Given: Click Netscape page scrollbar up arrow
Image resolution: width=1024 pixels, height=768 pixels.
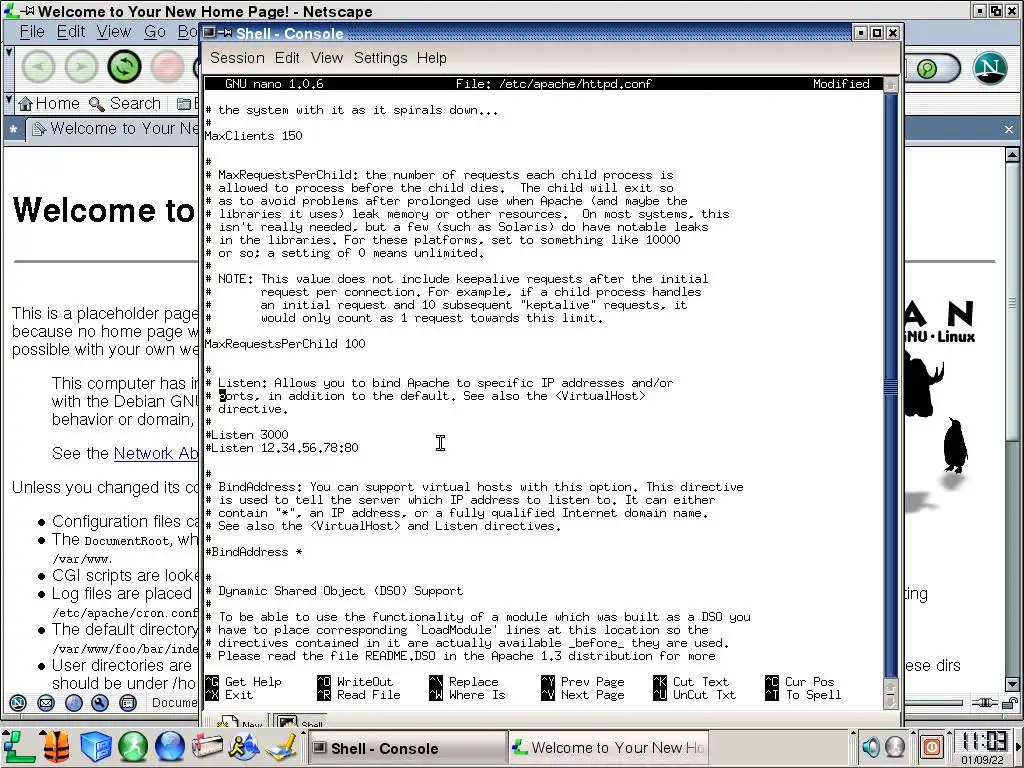Looking at the screenshot, I should [x=1012, y=155].
